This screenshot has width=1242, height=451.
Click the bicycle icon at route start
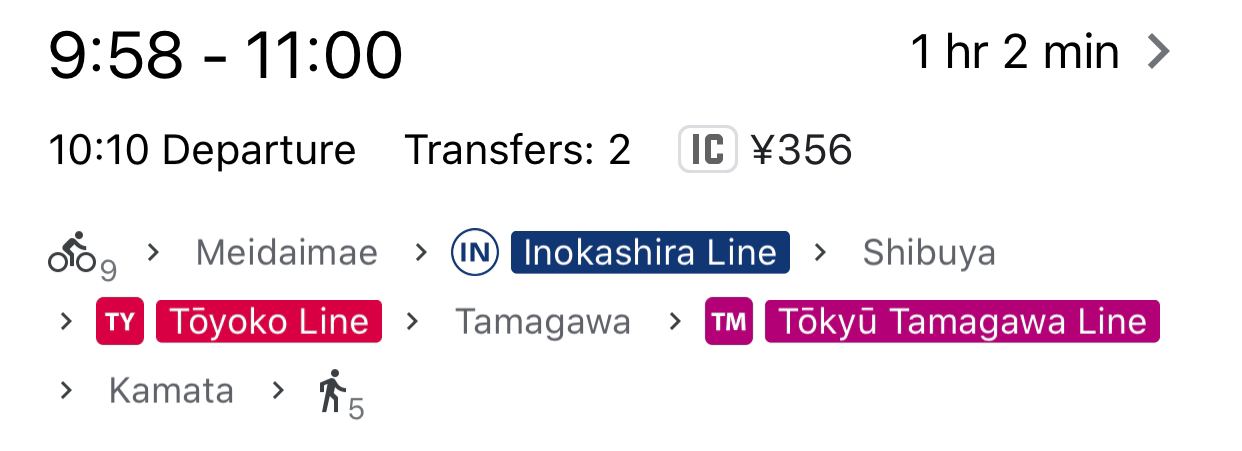(74, 252)
